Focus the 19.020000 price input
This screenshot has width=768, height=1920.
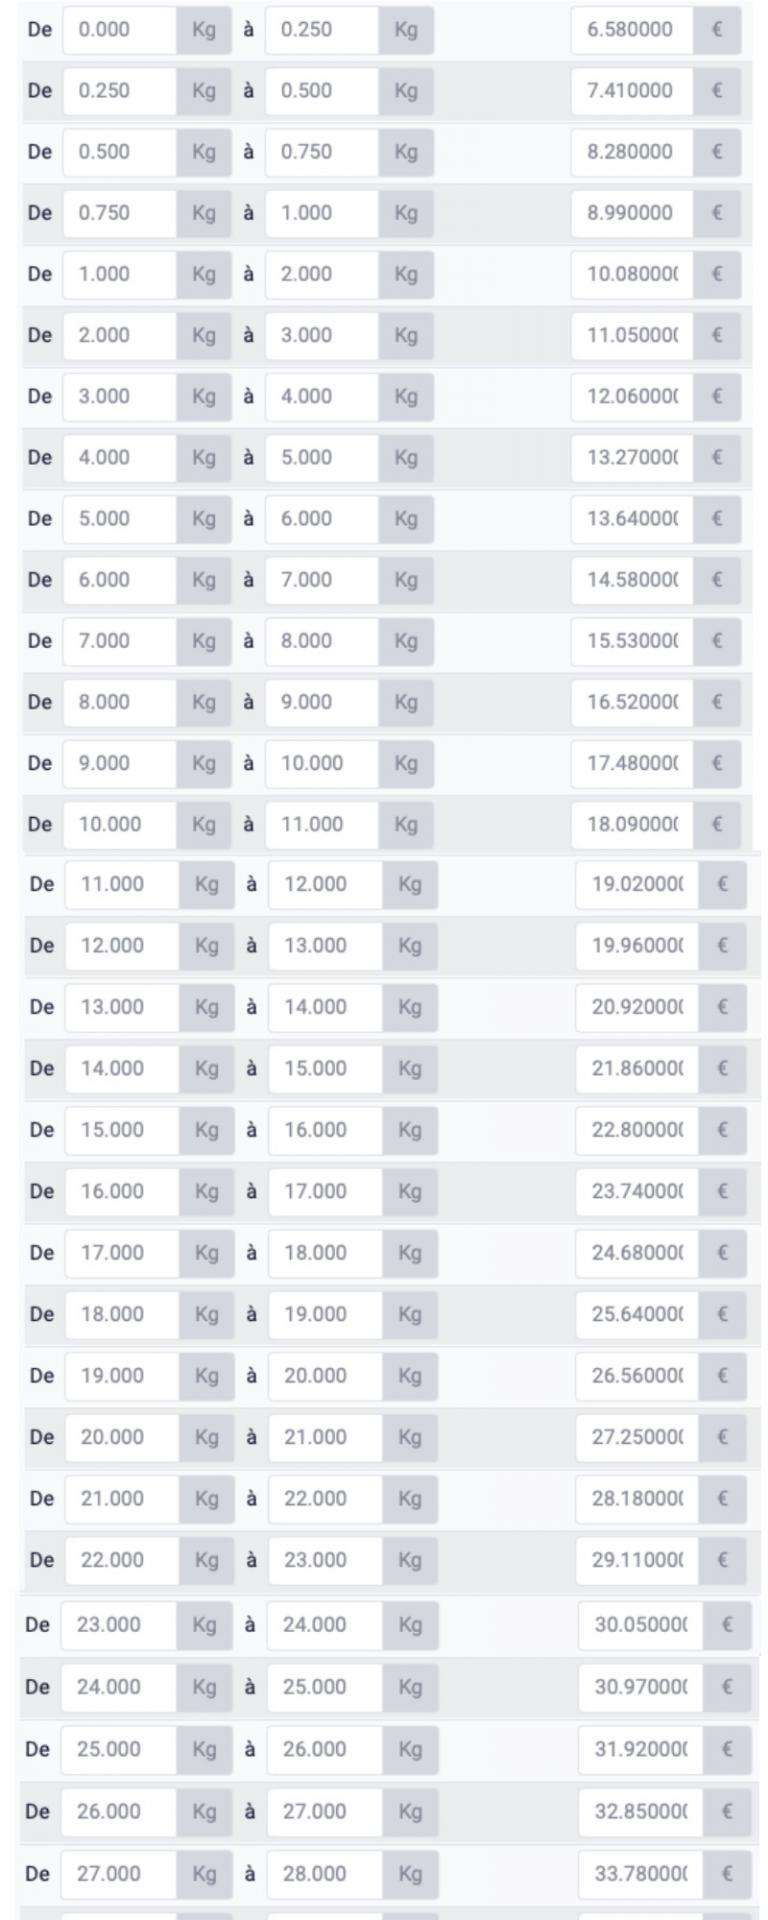click(637, 884)
